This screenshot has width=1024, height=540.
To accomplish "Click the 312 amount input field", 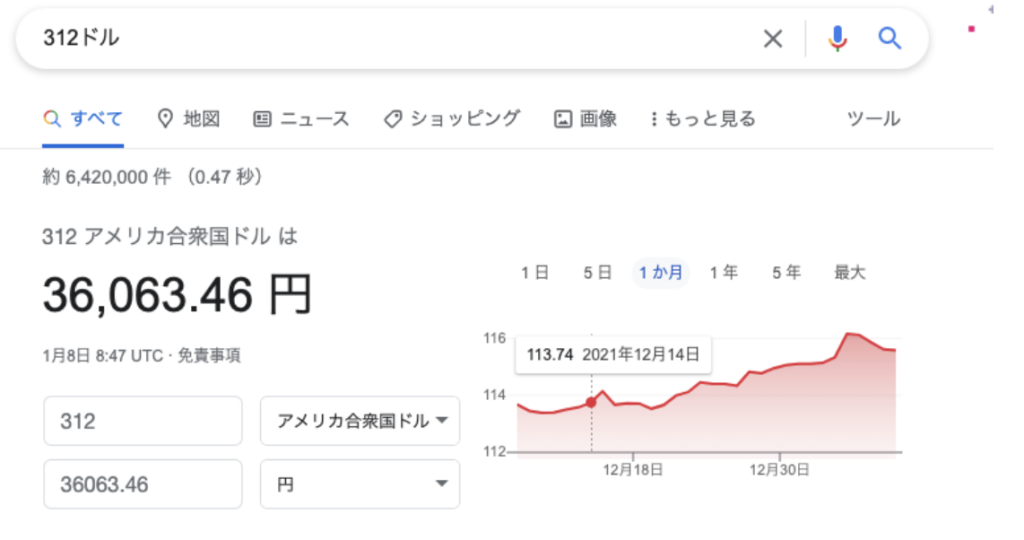I will point(143,421).
